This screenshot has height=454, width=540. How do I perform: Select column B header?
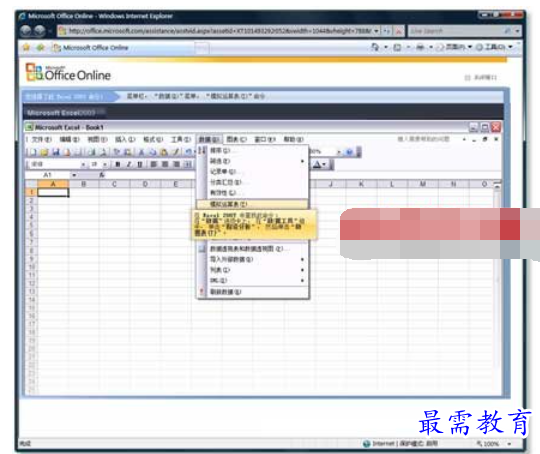pyautogui.click(x=84, y=184)
